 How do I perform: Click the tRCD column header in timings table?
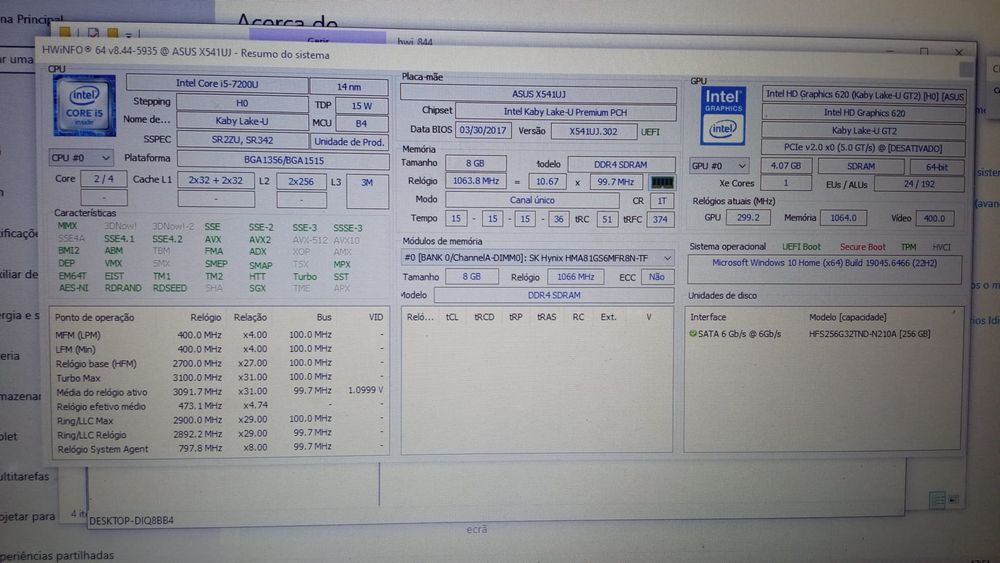(x=484, y=317)
